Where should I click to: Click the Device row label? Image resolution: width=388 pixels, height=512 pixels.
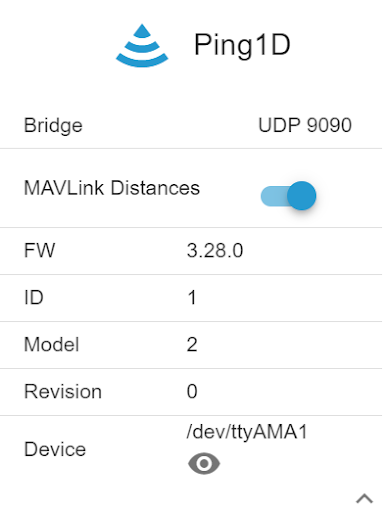pos(55,449)
